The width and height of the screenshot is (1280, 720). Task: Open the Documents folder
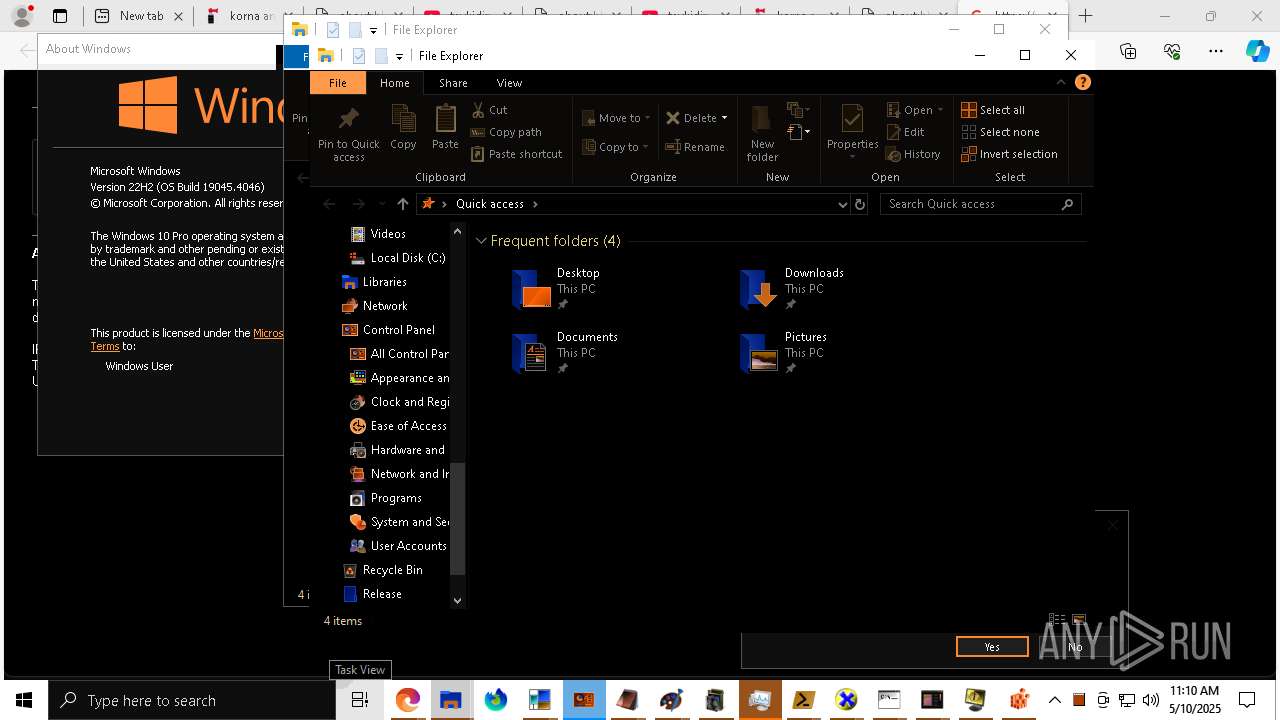click(x=565, y=353)
